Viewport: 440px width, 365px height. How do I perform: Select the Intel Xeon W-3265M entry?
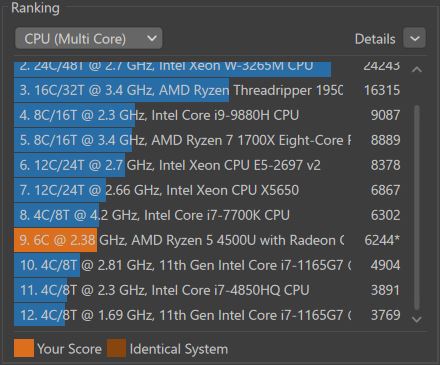(x=207, y=68)
